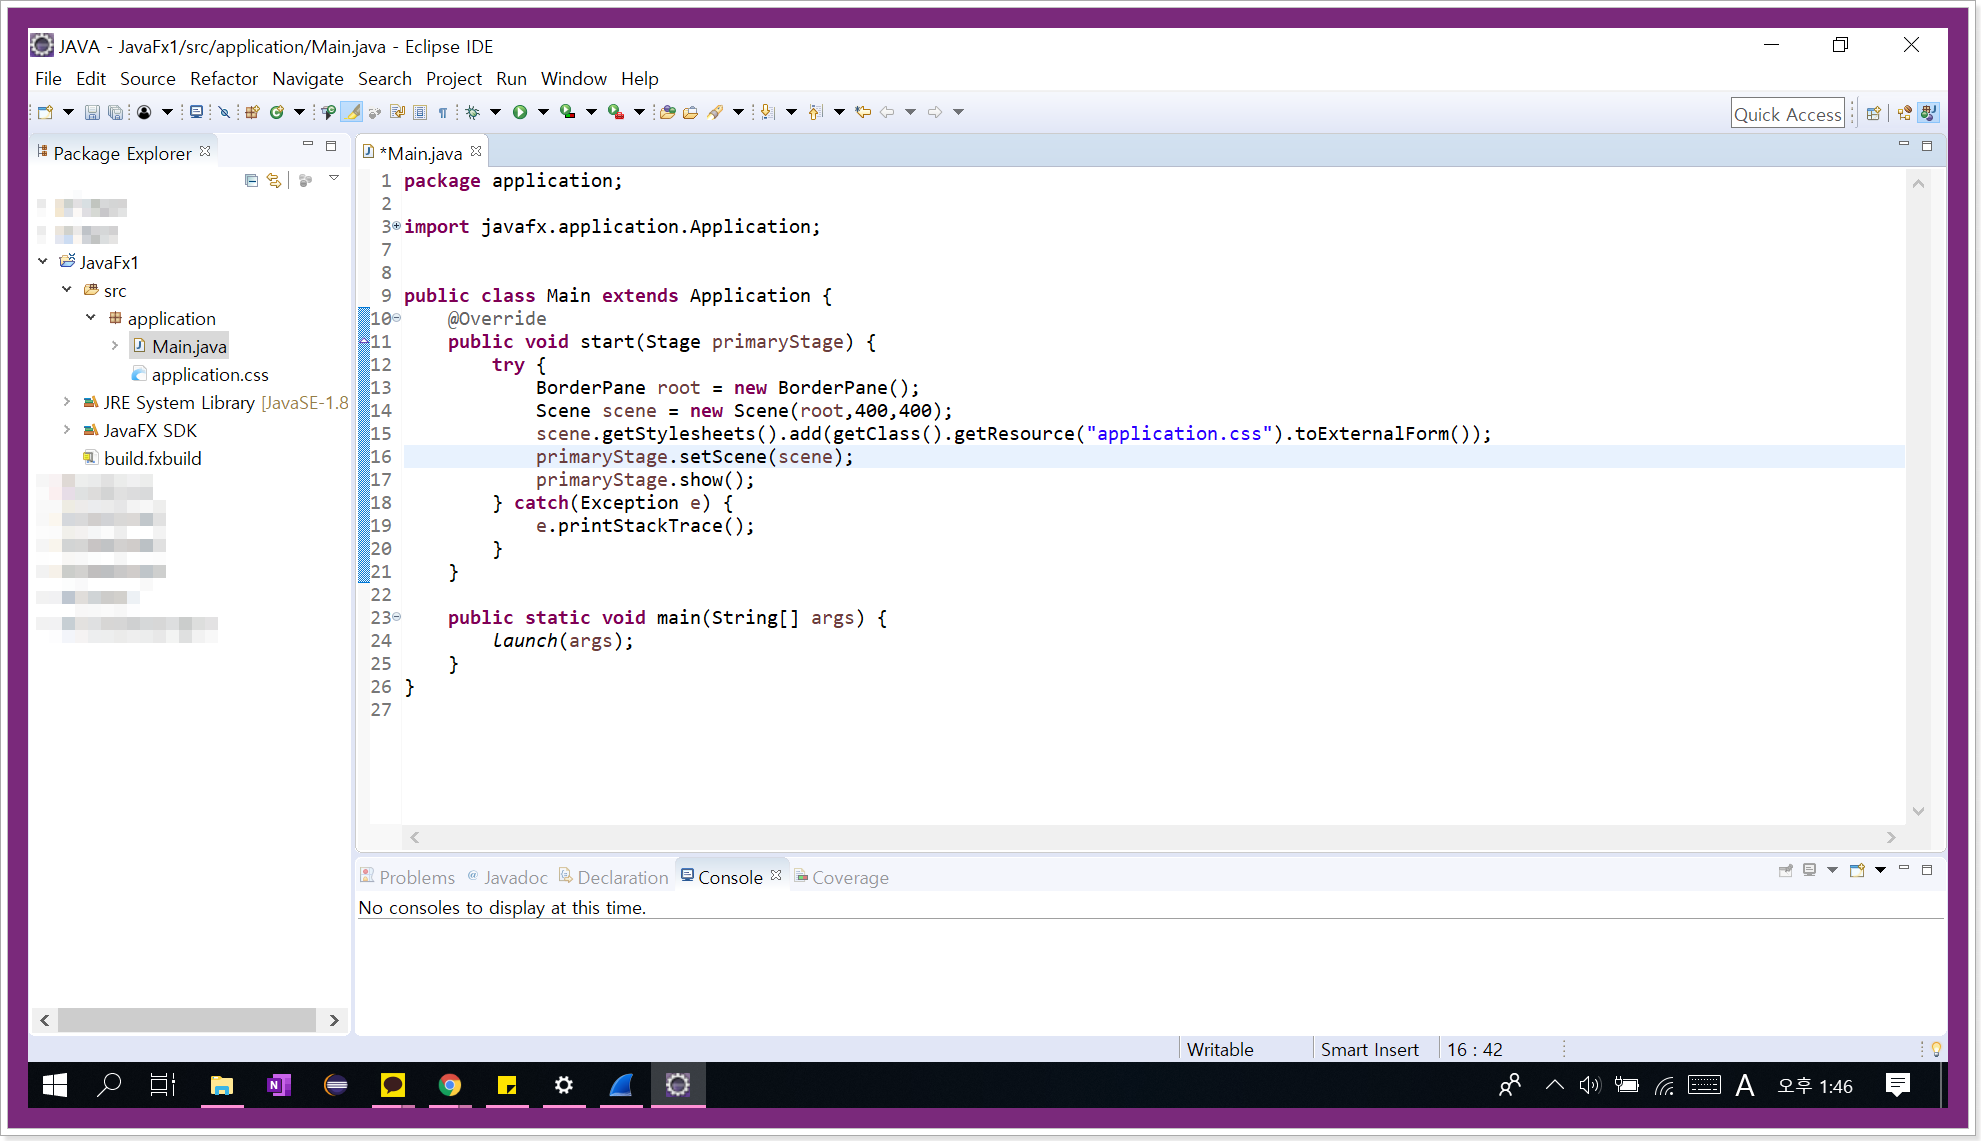The height and width of the screenshot is (1141, 1981).
Task: Expand the JRE System Library node
Action: 67,401
